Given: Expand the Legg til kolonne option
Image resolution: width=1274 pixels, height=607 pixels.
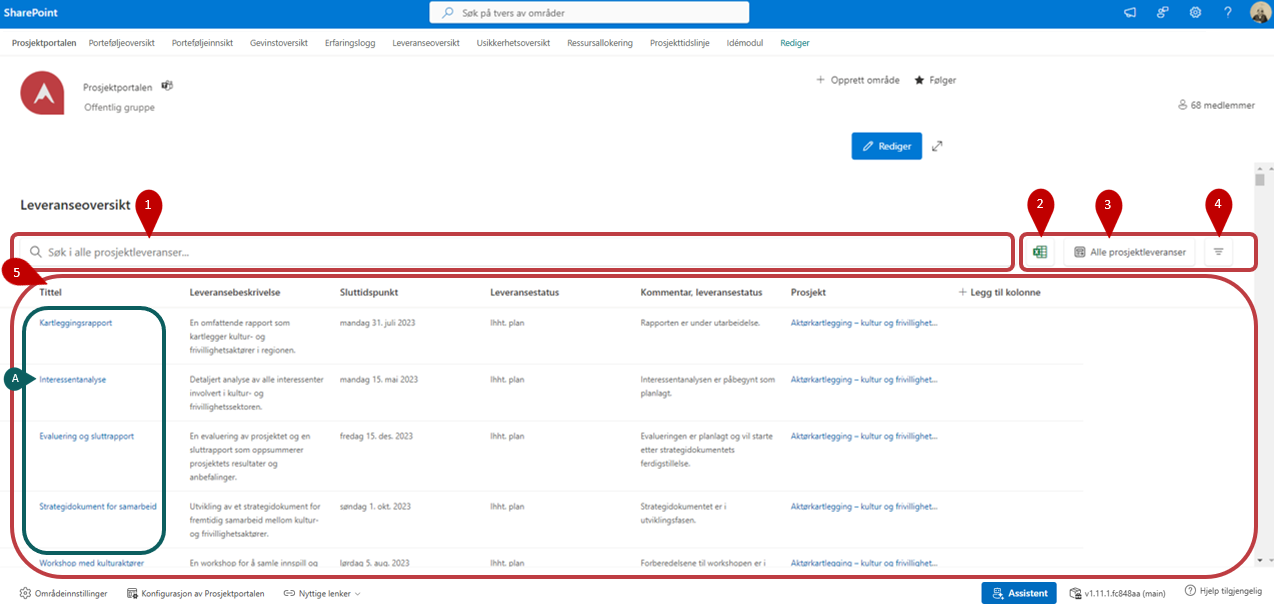Looking at the screenshot, I should pyautogui.click(x=999, y=292).
